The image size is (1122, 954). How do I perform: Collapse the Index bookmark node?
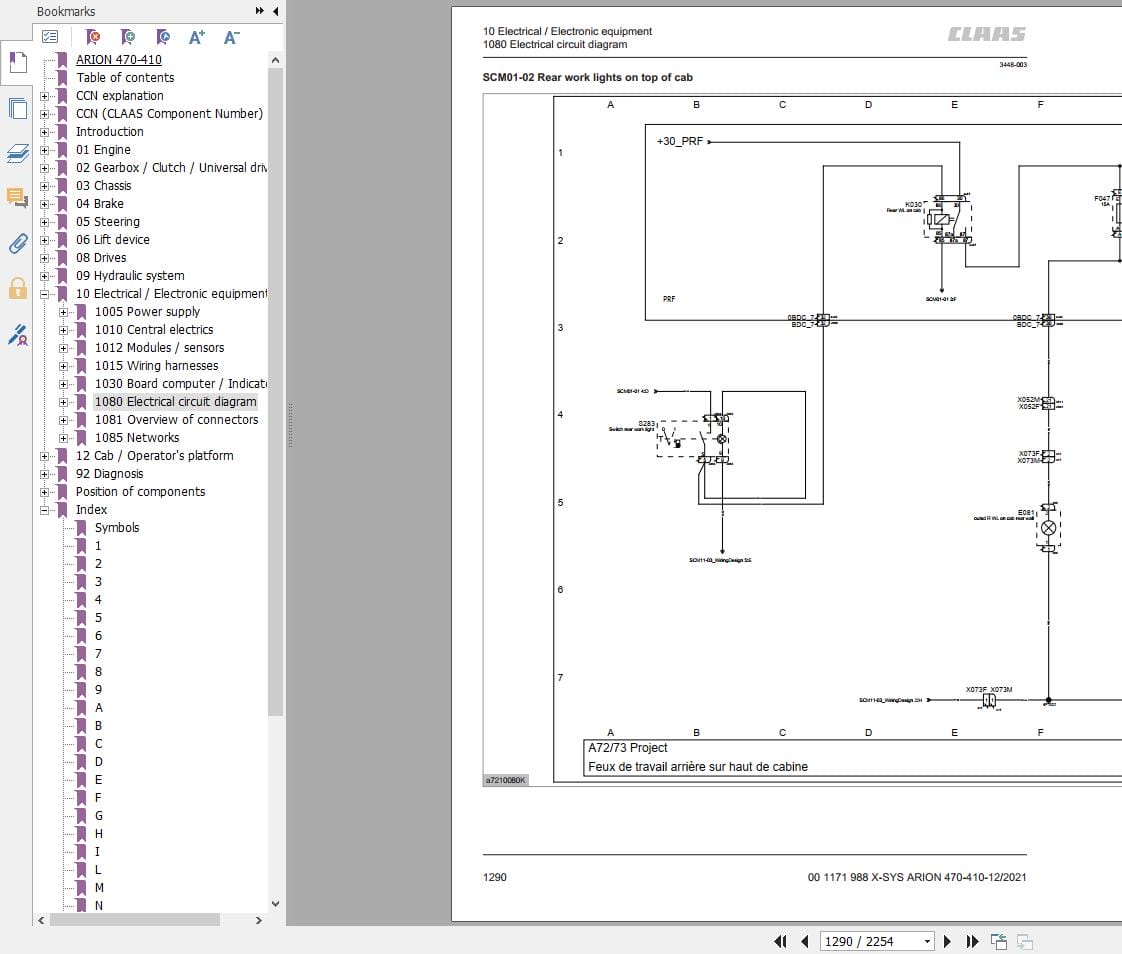coord(44,510)
